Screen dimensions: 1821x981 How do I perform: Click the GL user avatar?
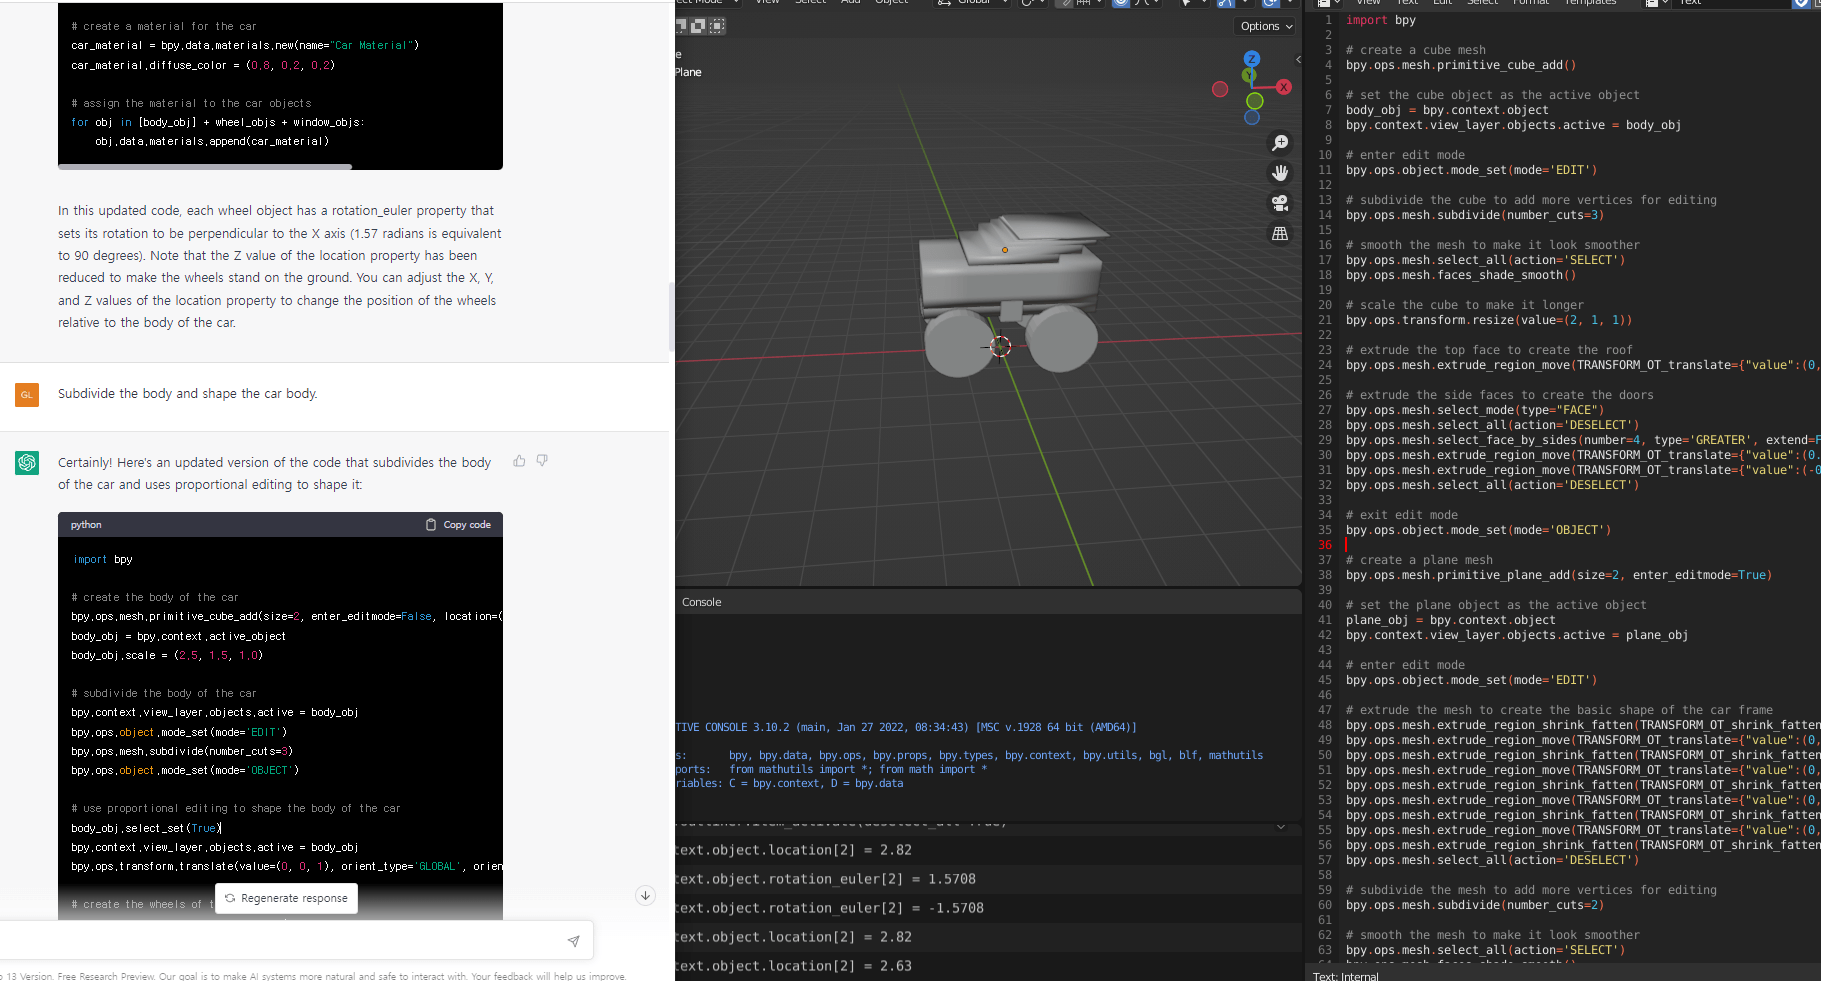(x=27, y=395)
